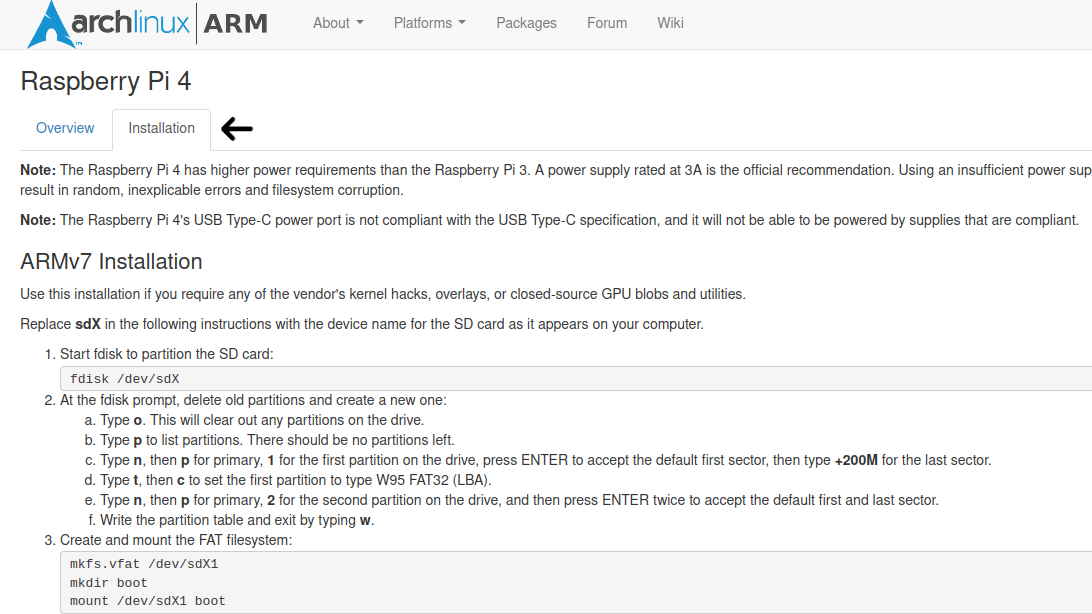The image size is (1092, 614).
Task: Click the 'fdisk /dev/sdX' code block
Action: (x=576, y=379)
